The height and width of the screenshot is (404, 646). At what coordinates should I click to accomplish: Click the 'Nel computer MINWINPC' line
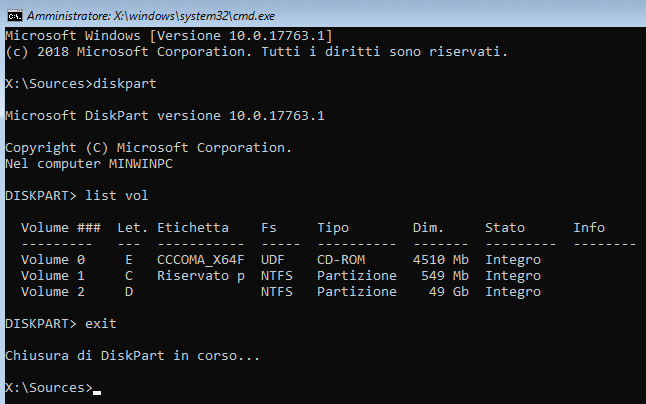point(89,163)
